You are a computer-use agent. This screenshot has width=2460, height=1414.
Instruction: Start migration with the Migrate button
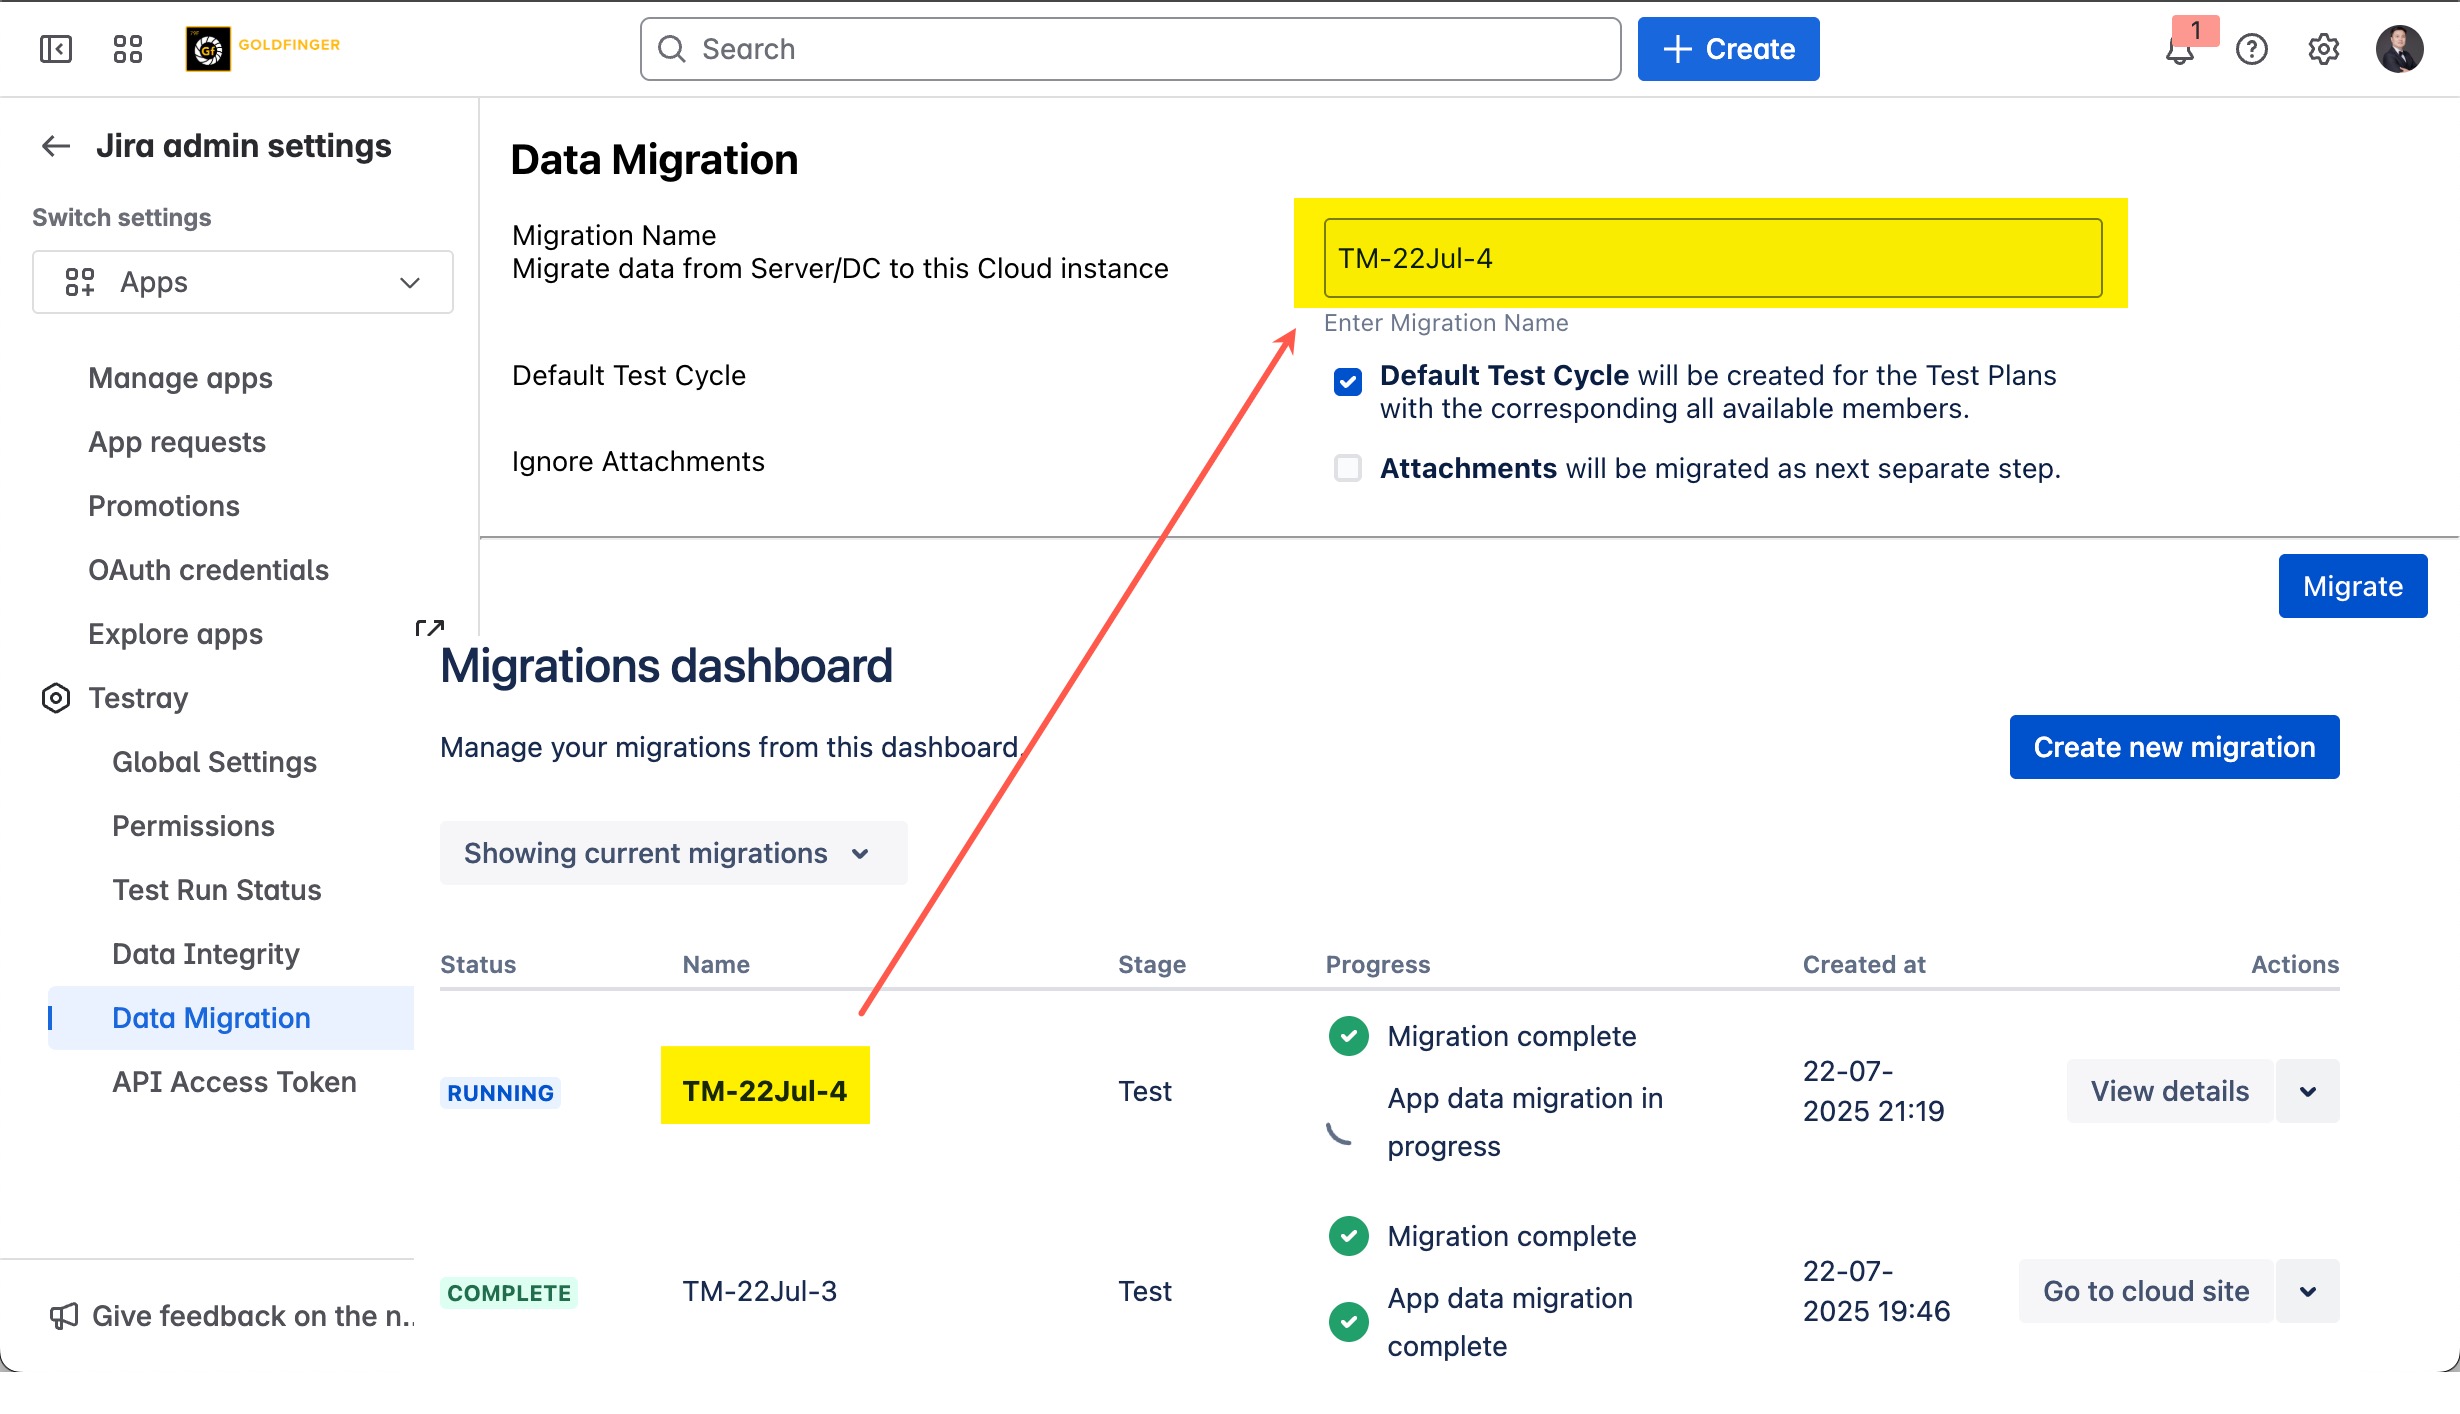click(x=2351, y=586)
